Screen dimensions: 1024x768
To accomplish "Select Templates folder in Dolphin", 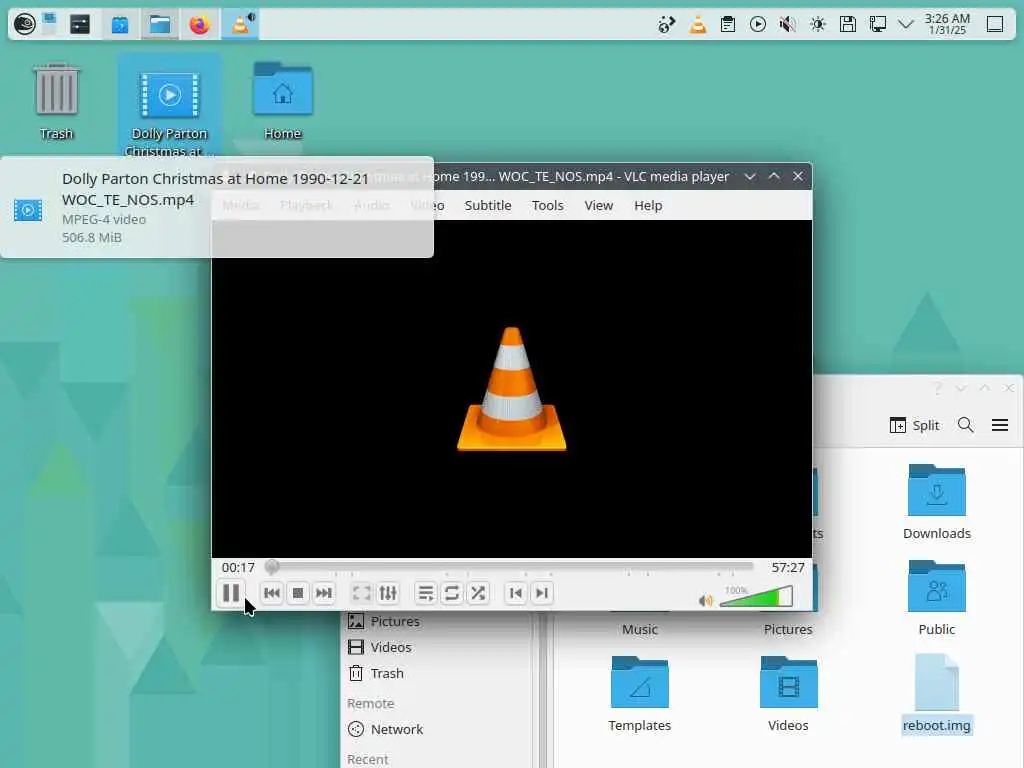I will (639, 694).
